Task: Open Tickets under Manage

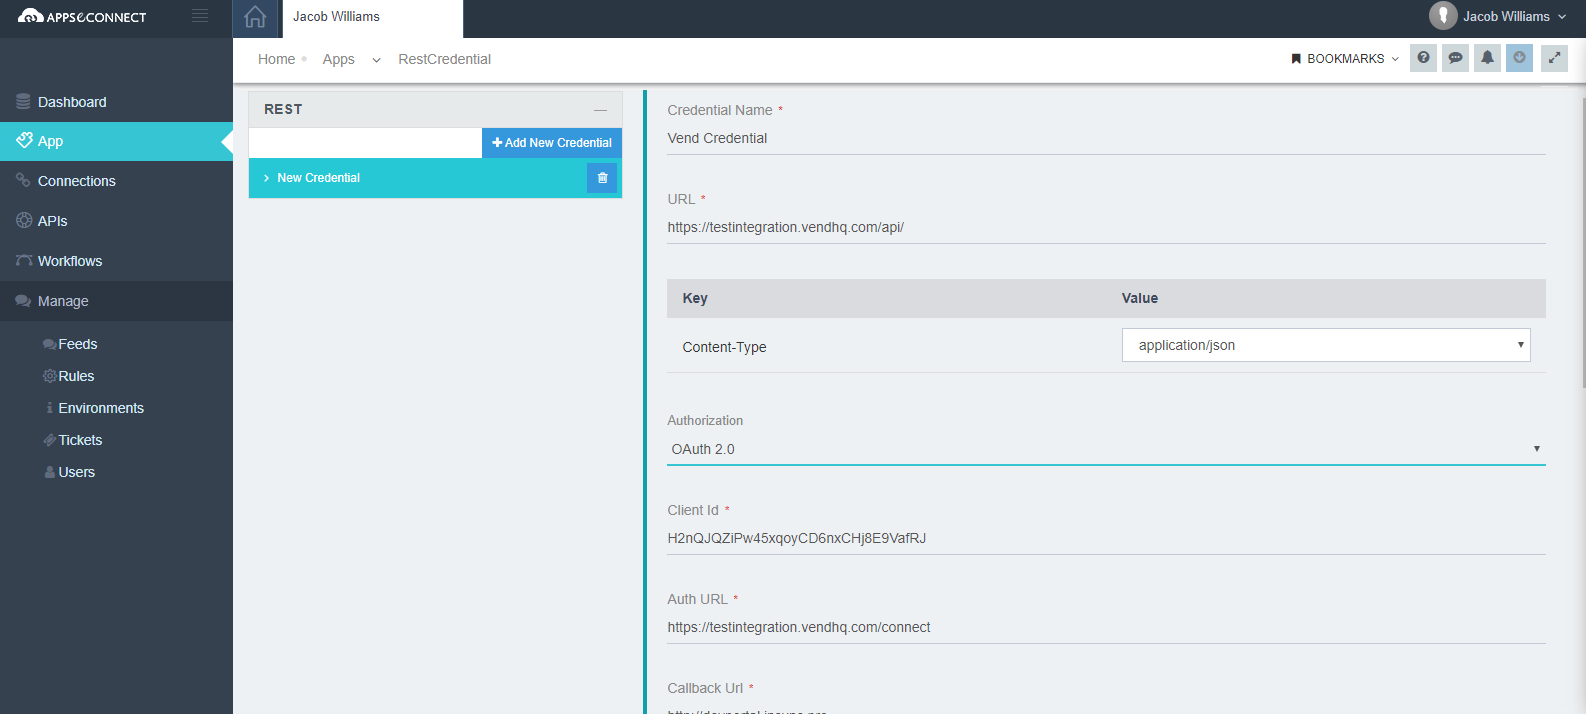Action: pos(80,440)
